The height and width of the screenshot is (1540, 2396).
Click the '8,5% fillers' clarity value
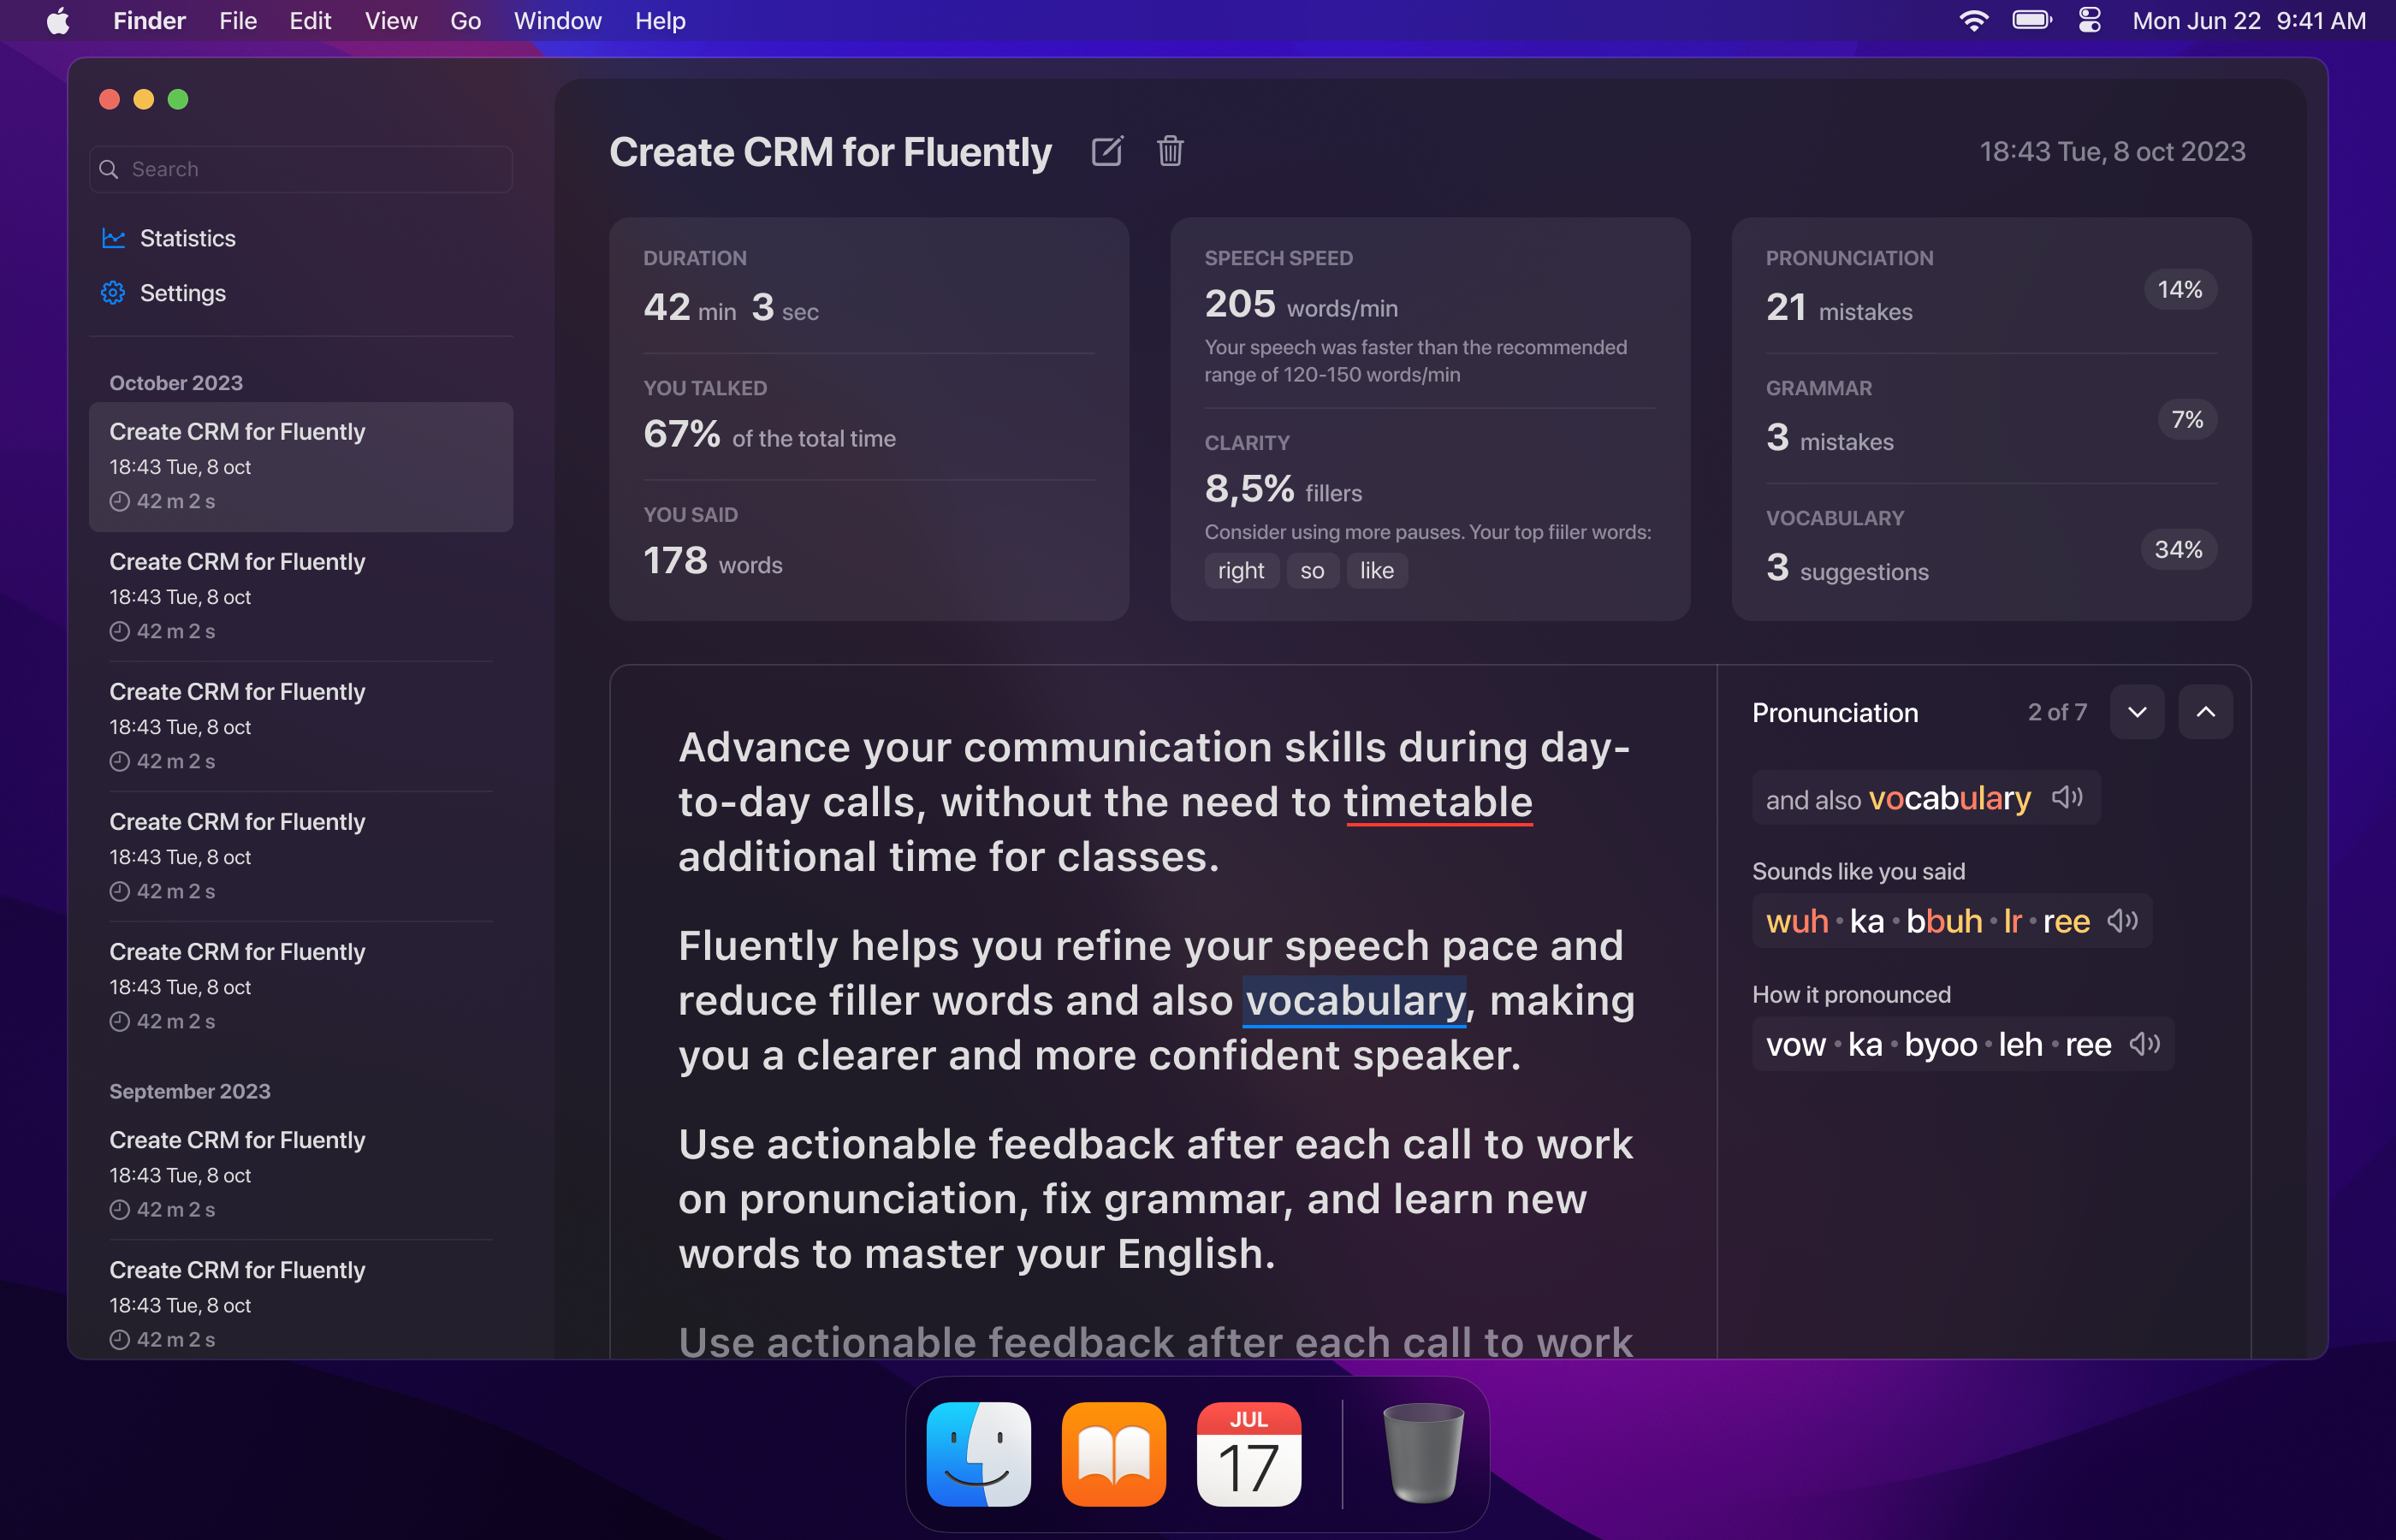tap(1283, 489)
